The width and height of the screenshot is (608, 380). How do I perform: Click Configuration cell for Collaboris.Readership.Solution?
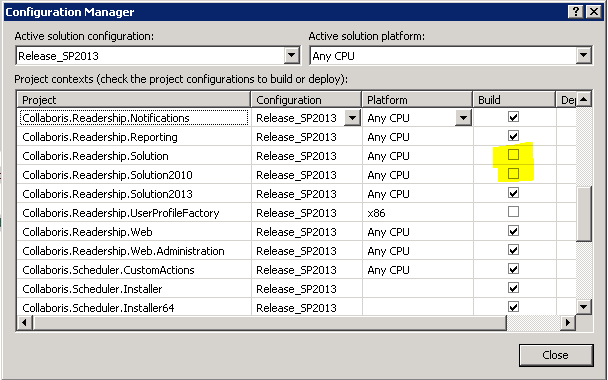(307, 156)
